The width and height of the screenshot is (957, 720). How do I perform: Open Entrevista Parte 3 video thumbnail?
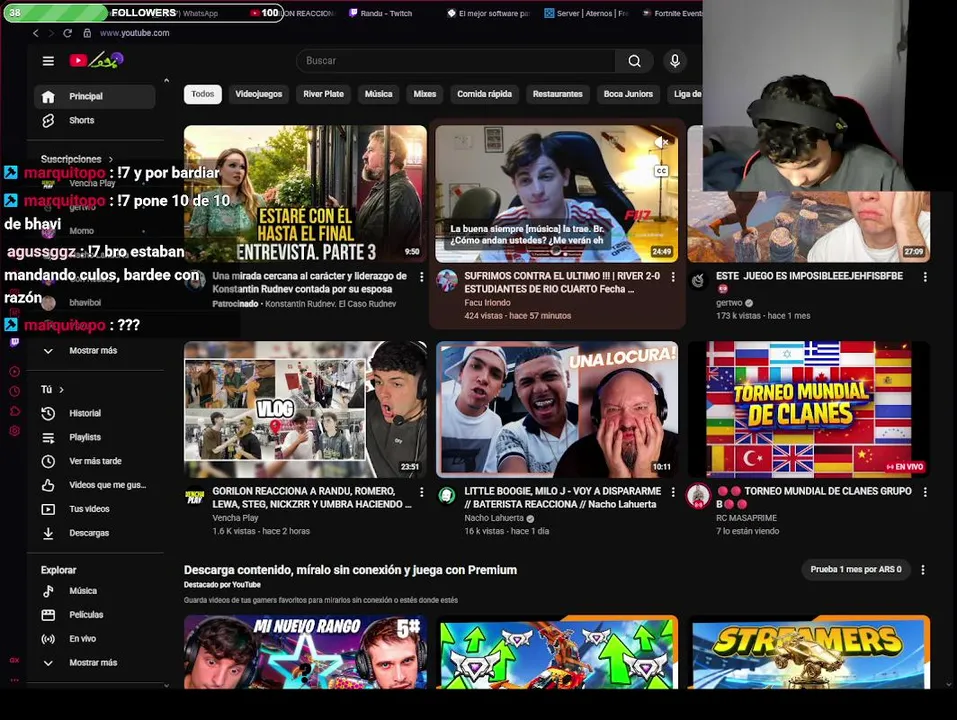[x=305, y=194]
